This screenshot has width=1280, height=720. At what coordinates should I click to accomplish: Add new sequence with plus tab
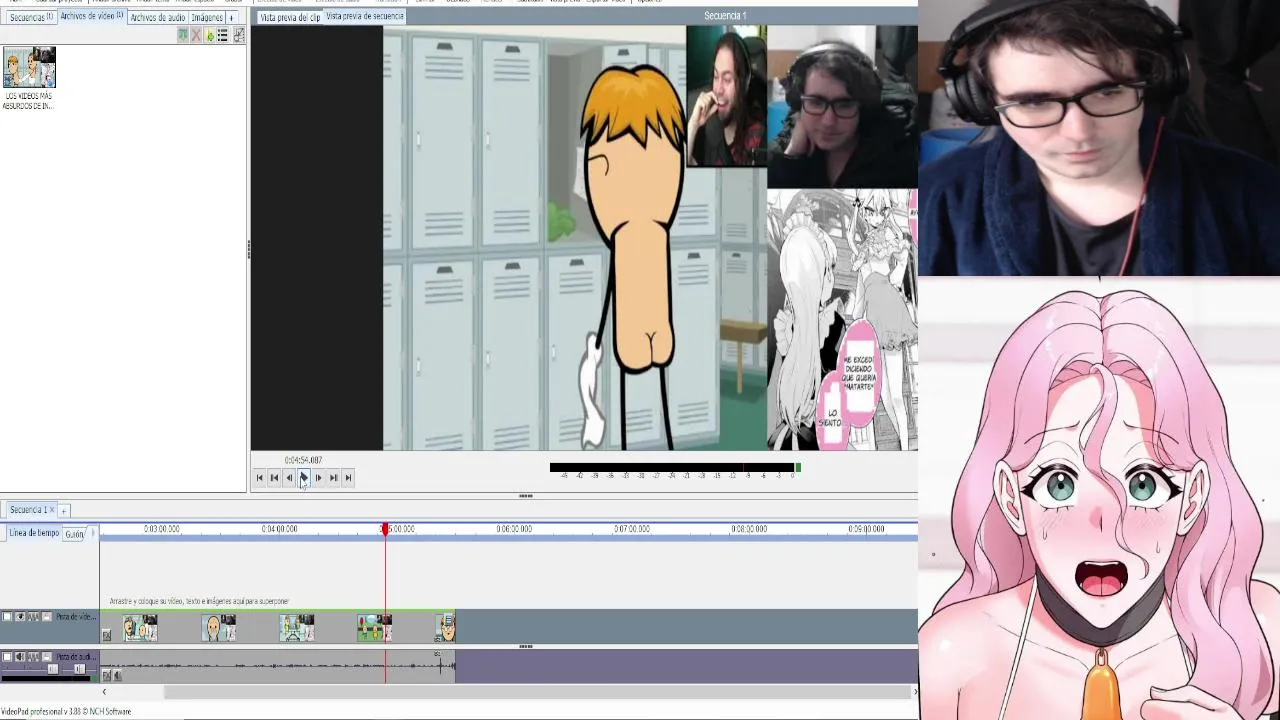coord(64,511)
